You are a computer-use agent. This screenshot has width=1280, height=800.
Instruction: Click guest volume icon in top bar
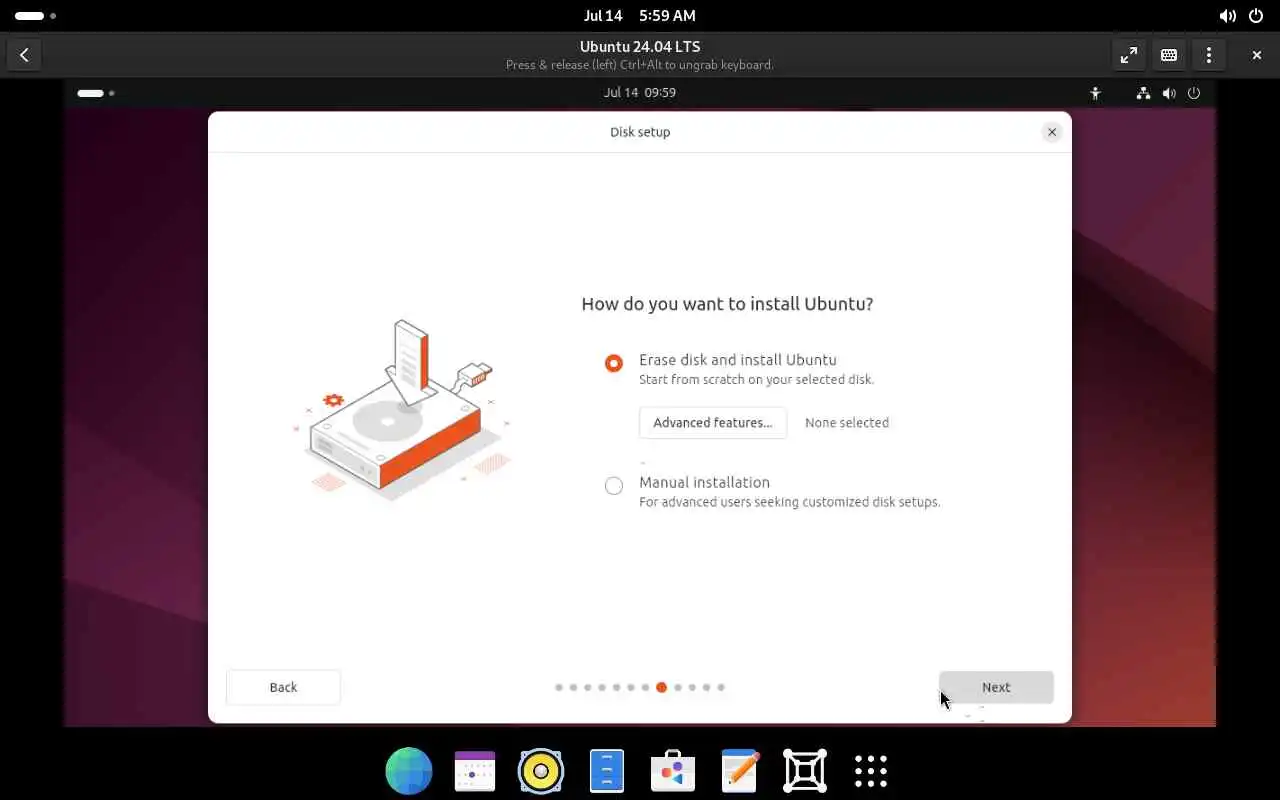(1169, 93)
